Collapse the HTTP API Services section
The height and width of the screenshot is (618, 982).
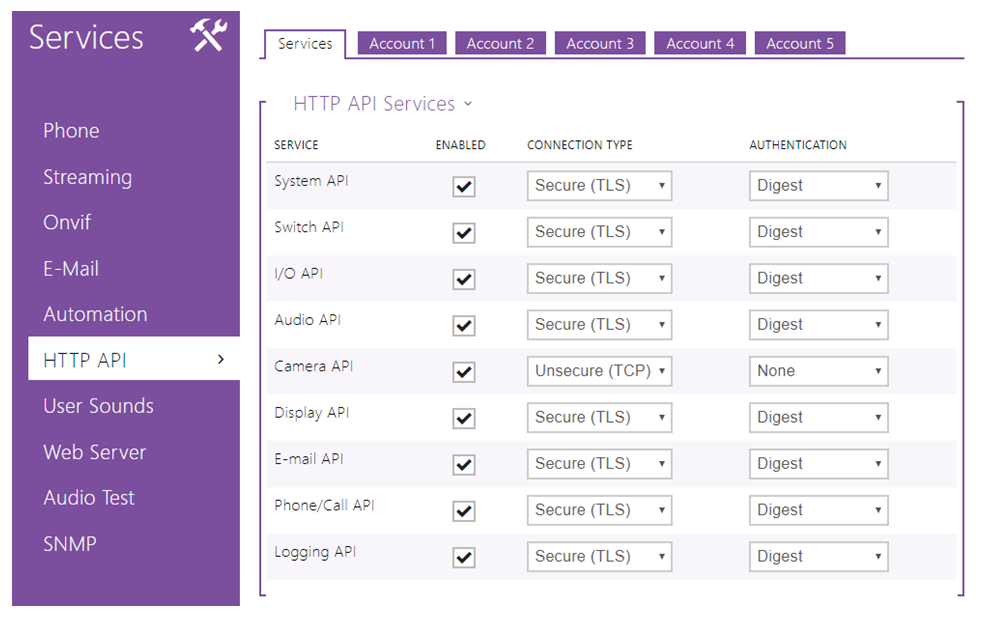click(382, 104)
